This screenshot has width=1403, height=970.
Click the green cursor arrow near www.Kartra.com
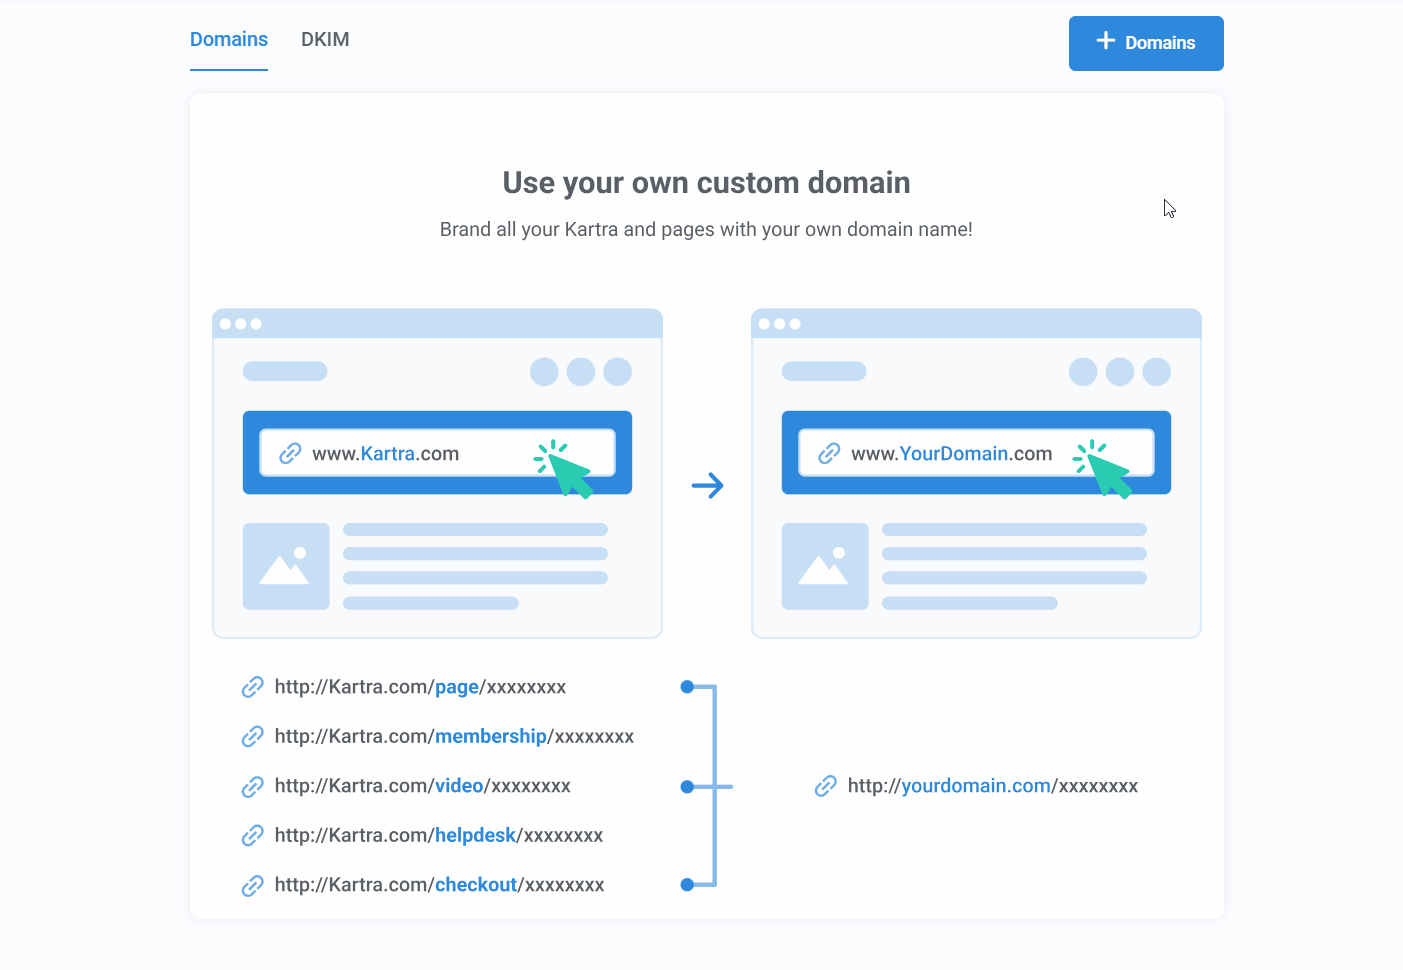tap(568, 472)
